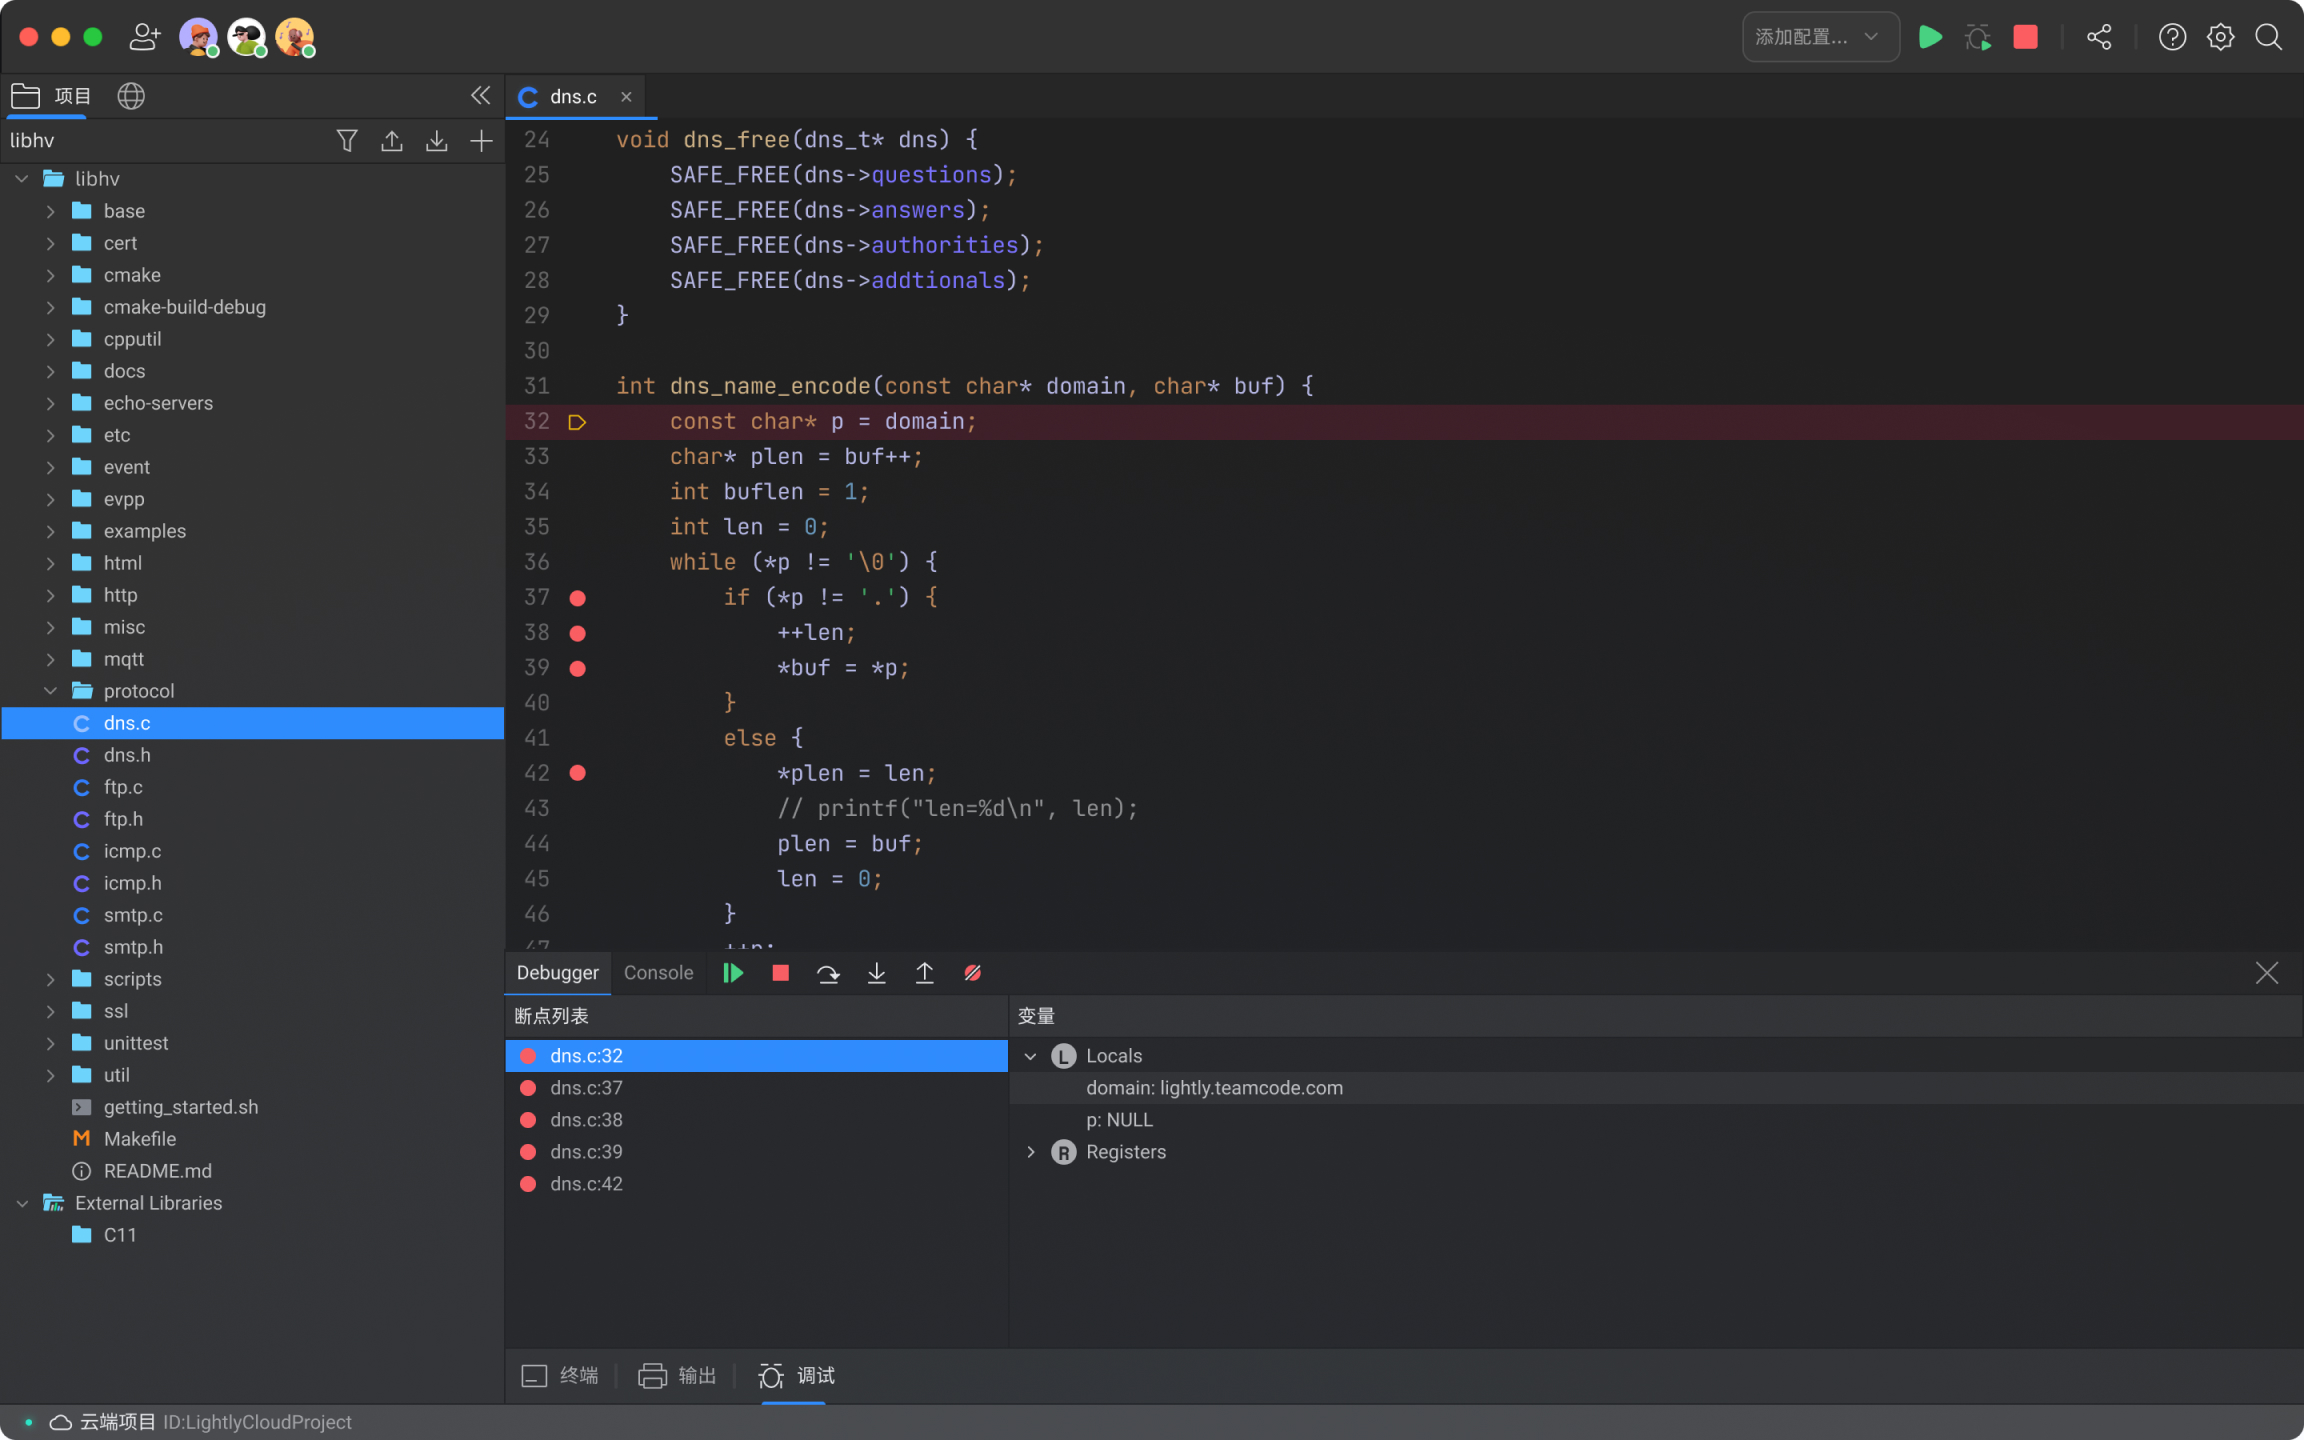This screenshot has height=1440, width=2304.
Task: Open the 调试 debug tab
Action: tap(796, 1376)
